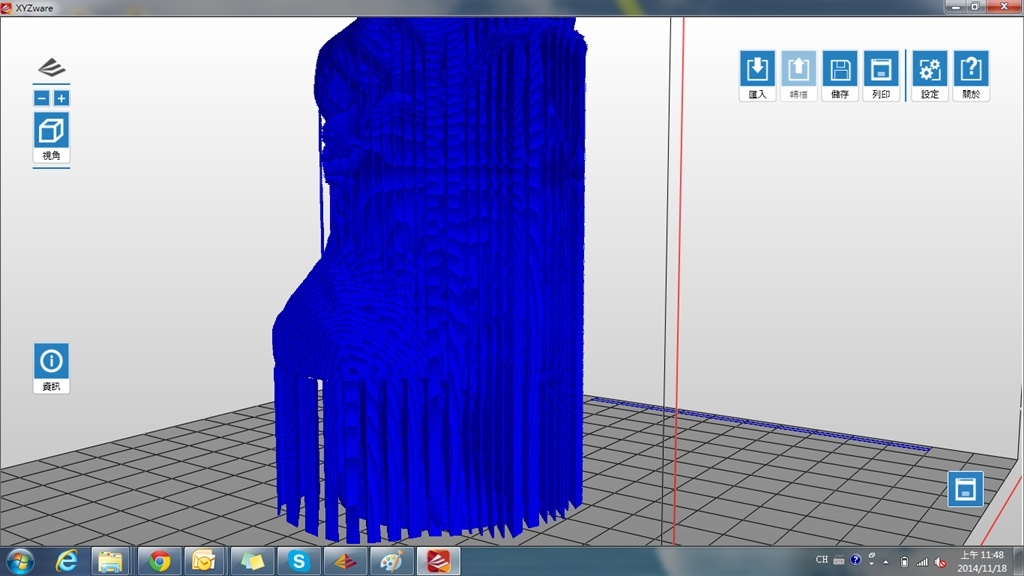The width and height of the screenshot is (1024, 576).
Task: Click the active XYZware taskbar icon
Action: (x=438, y=562)
